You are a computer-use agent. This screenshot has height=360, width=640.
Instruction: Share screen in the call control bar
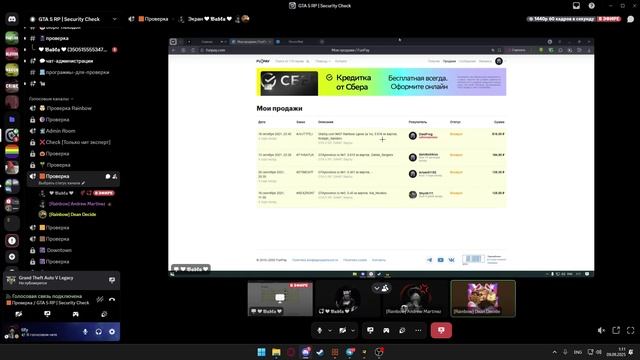pos(370,330)
